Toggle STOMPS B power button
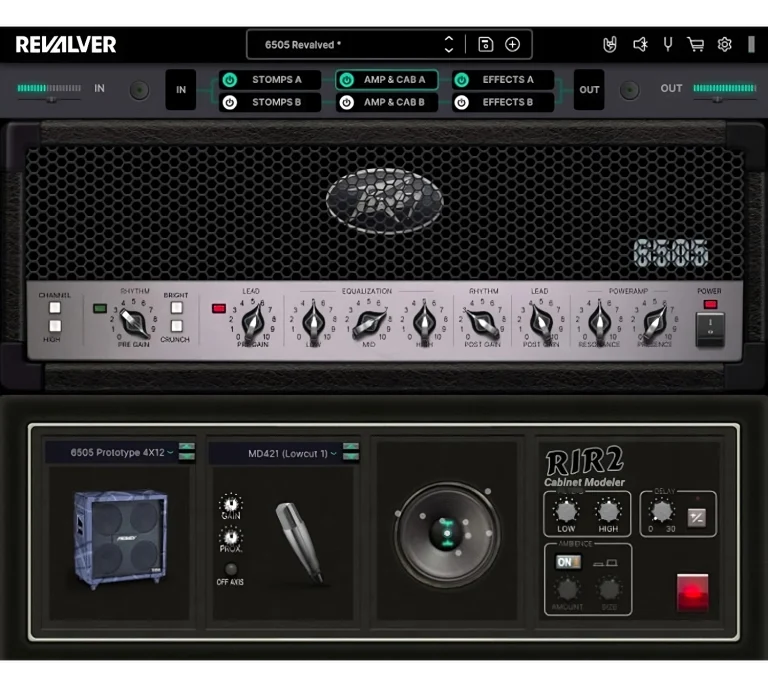 pos(230,102)
